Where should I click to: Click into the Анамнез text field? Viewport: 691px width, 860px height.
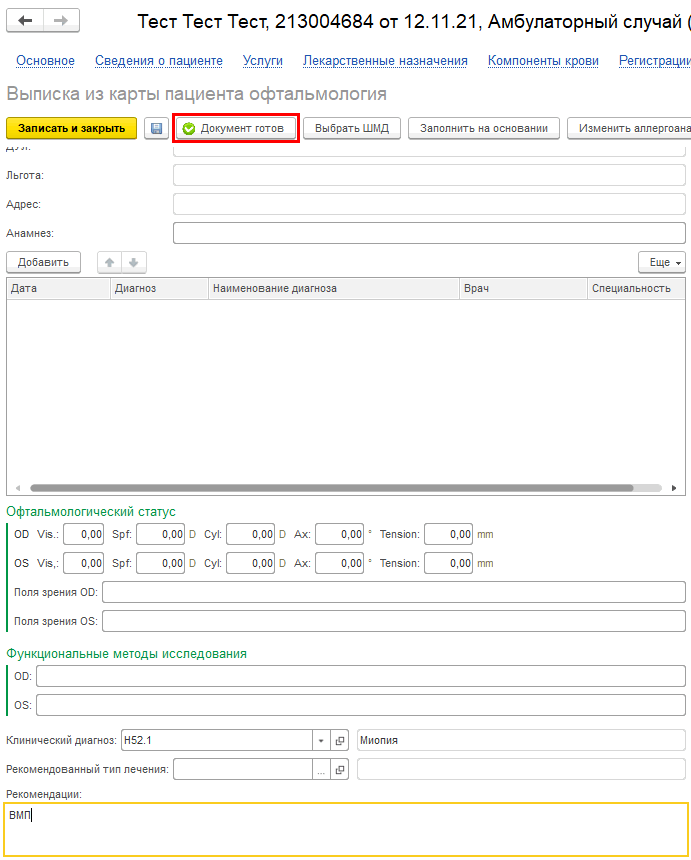point(429,233)
